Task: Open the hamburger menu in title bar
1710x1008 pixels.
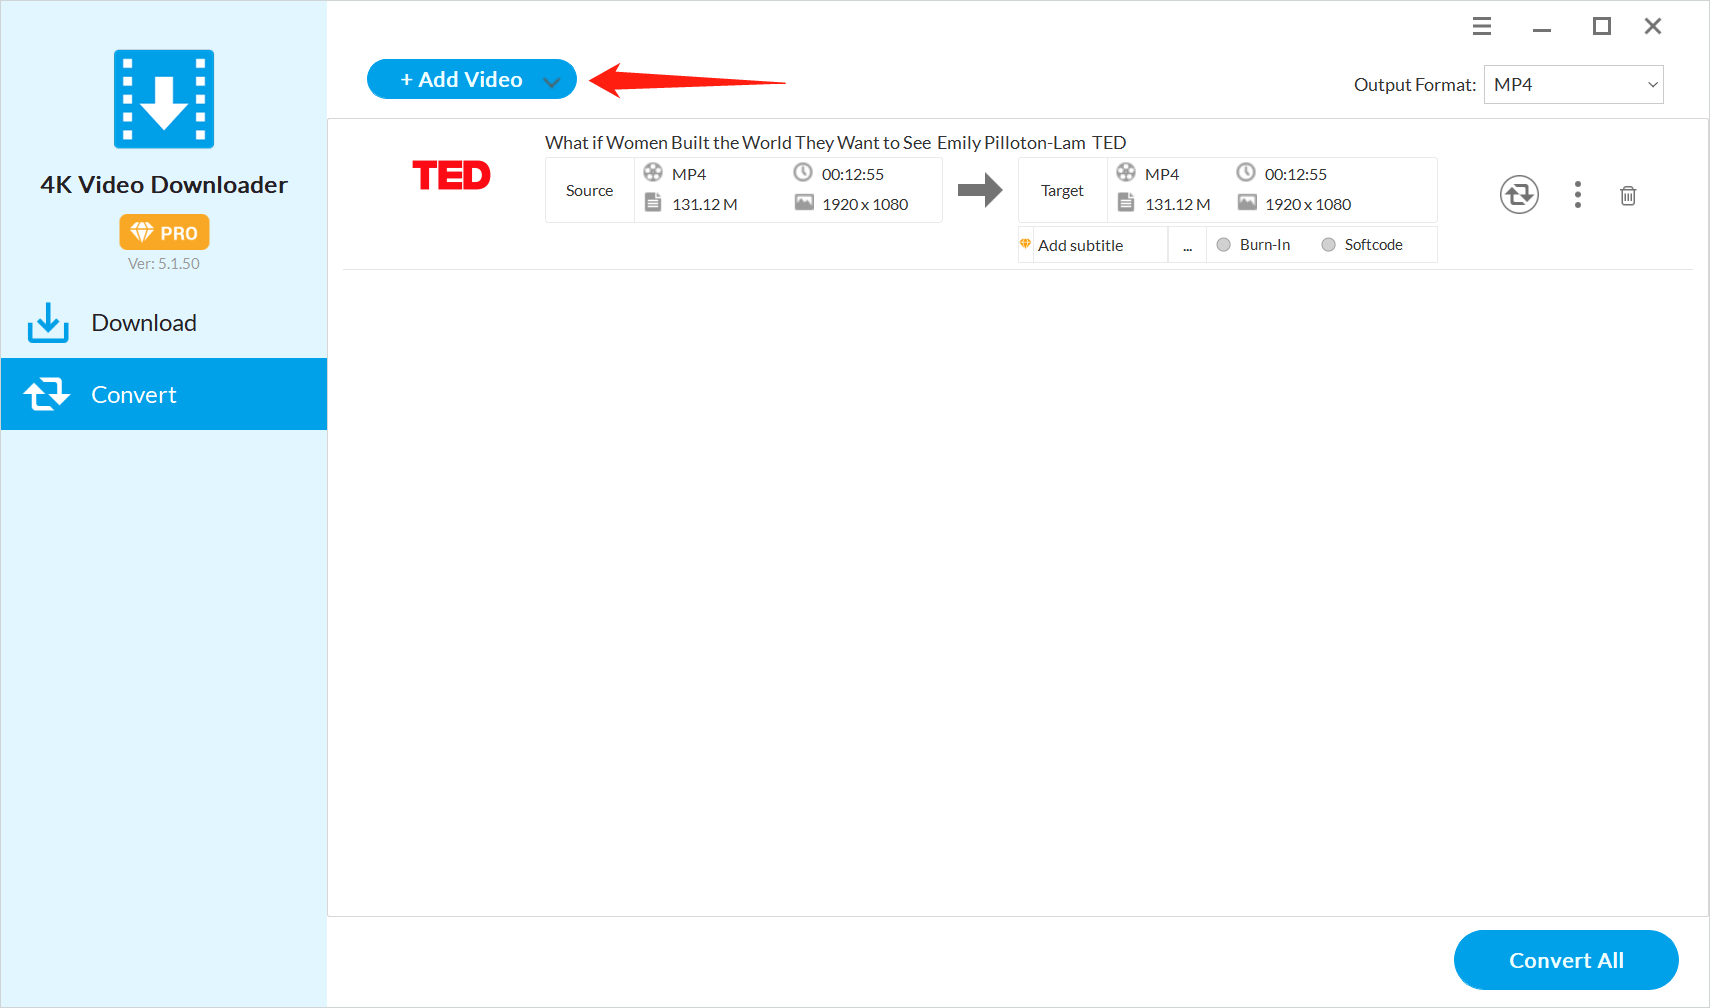Action: (1481, 27)
